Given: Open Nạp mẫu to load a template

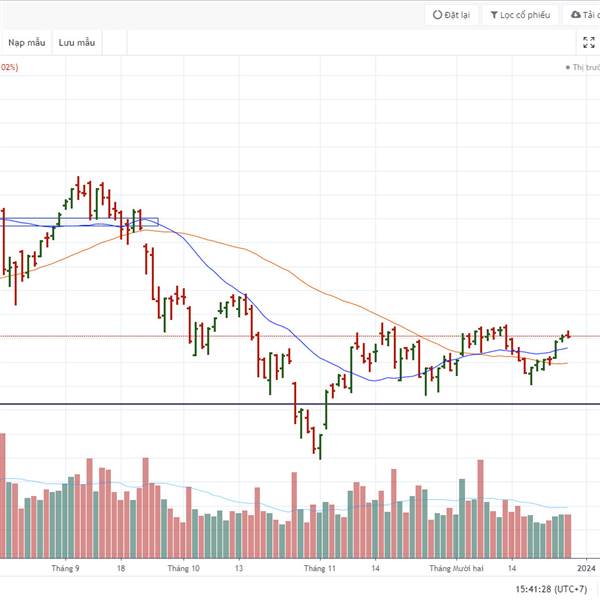Looking at the screenshot, I should point(26,42).
